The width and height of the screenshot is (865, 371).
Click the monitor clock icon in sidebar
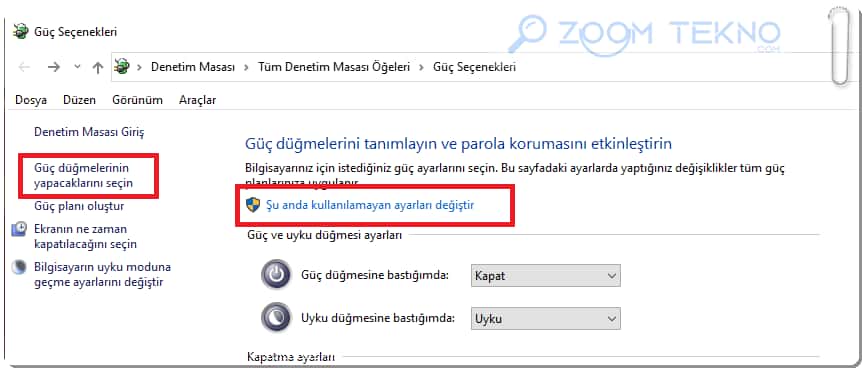[19, 229]
